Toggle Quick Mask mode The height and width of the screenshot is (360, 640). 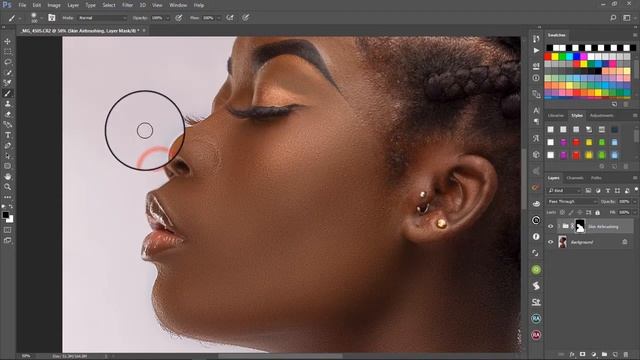[x=7, y=230]
